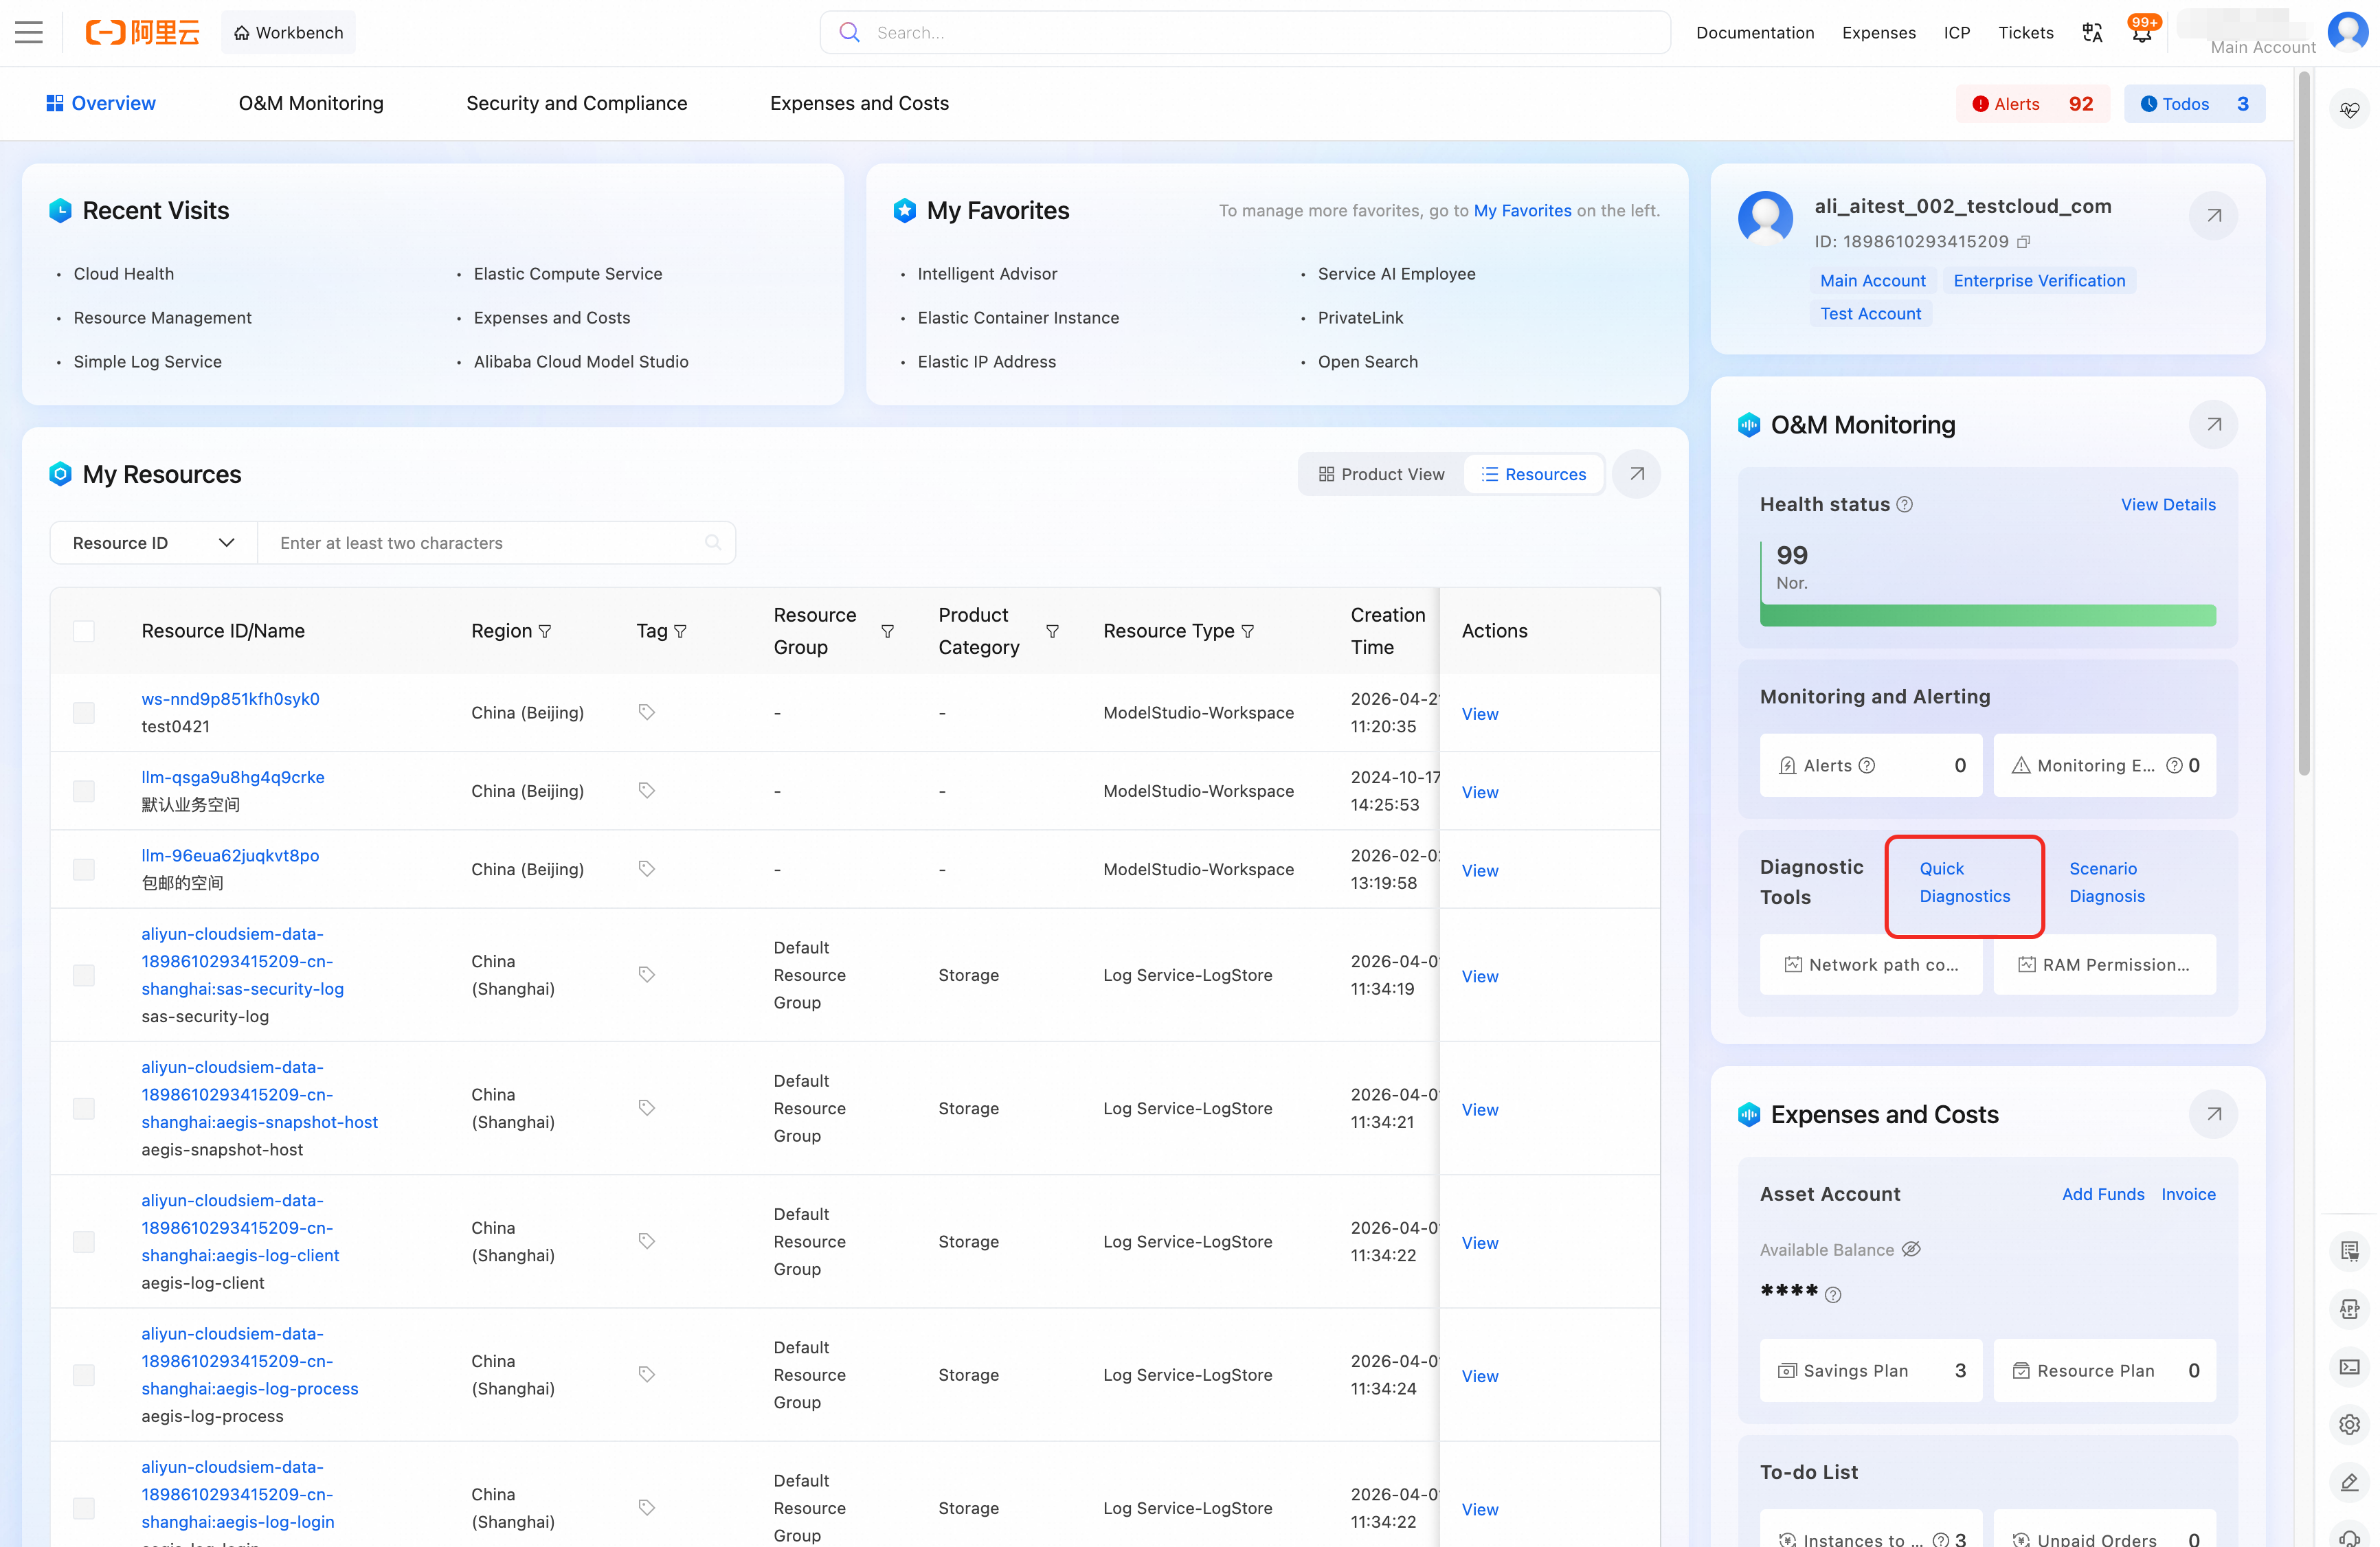Click the tag icon for ws-nnd9p851kfh0syk0
The image size is (2380, 1547).
[647, 712]
